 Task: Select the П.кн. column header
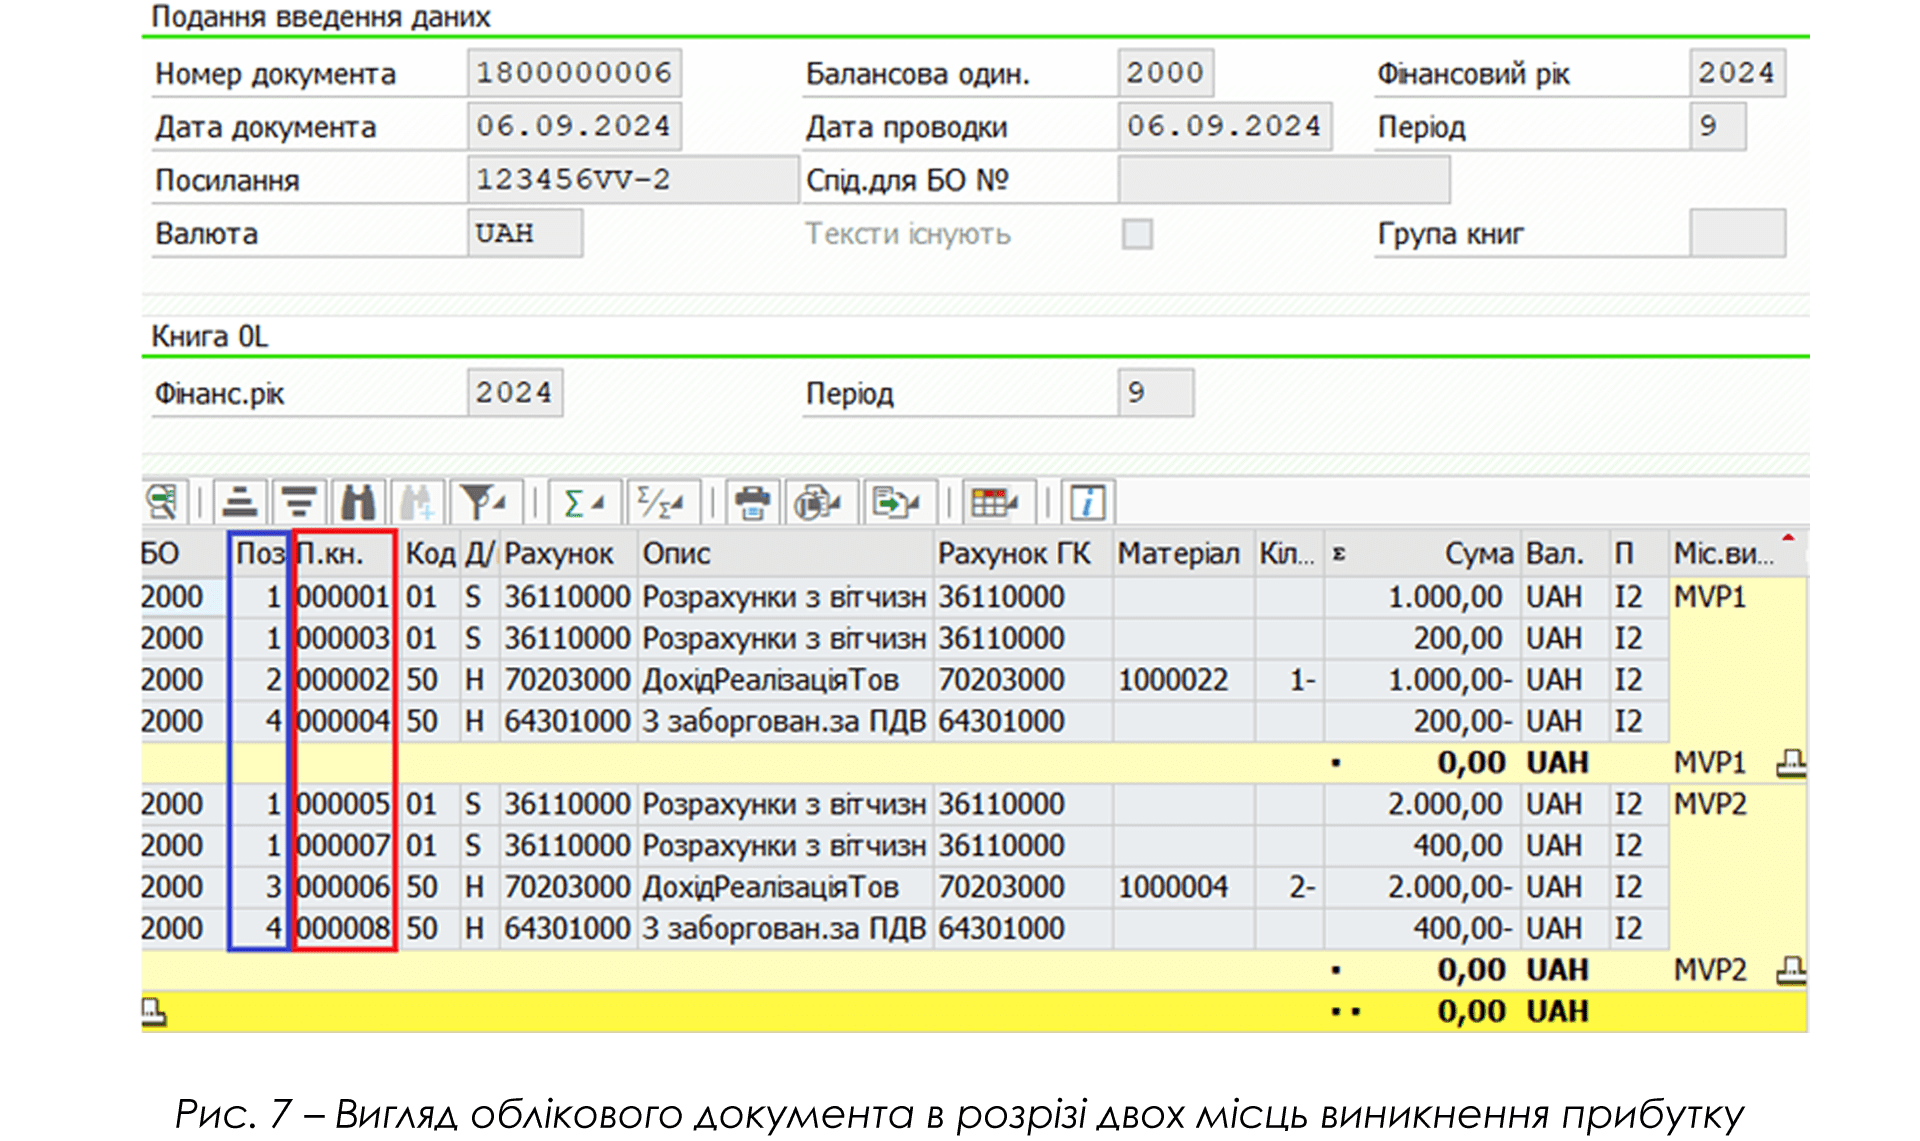344,553
